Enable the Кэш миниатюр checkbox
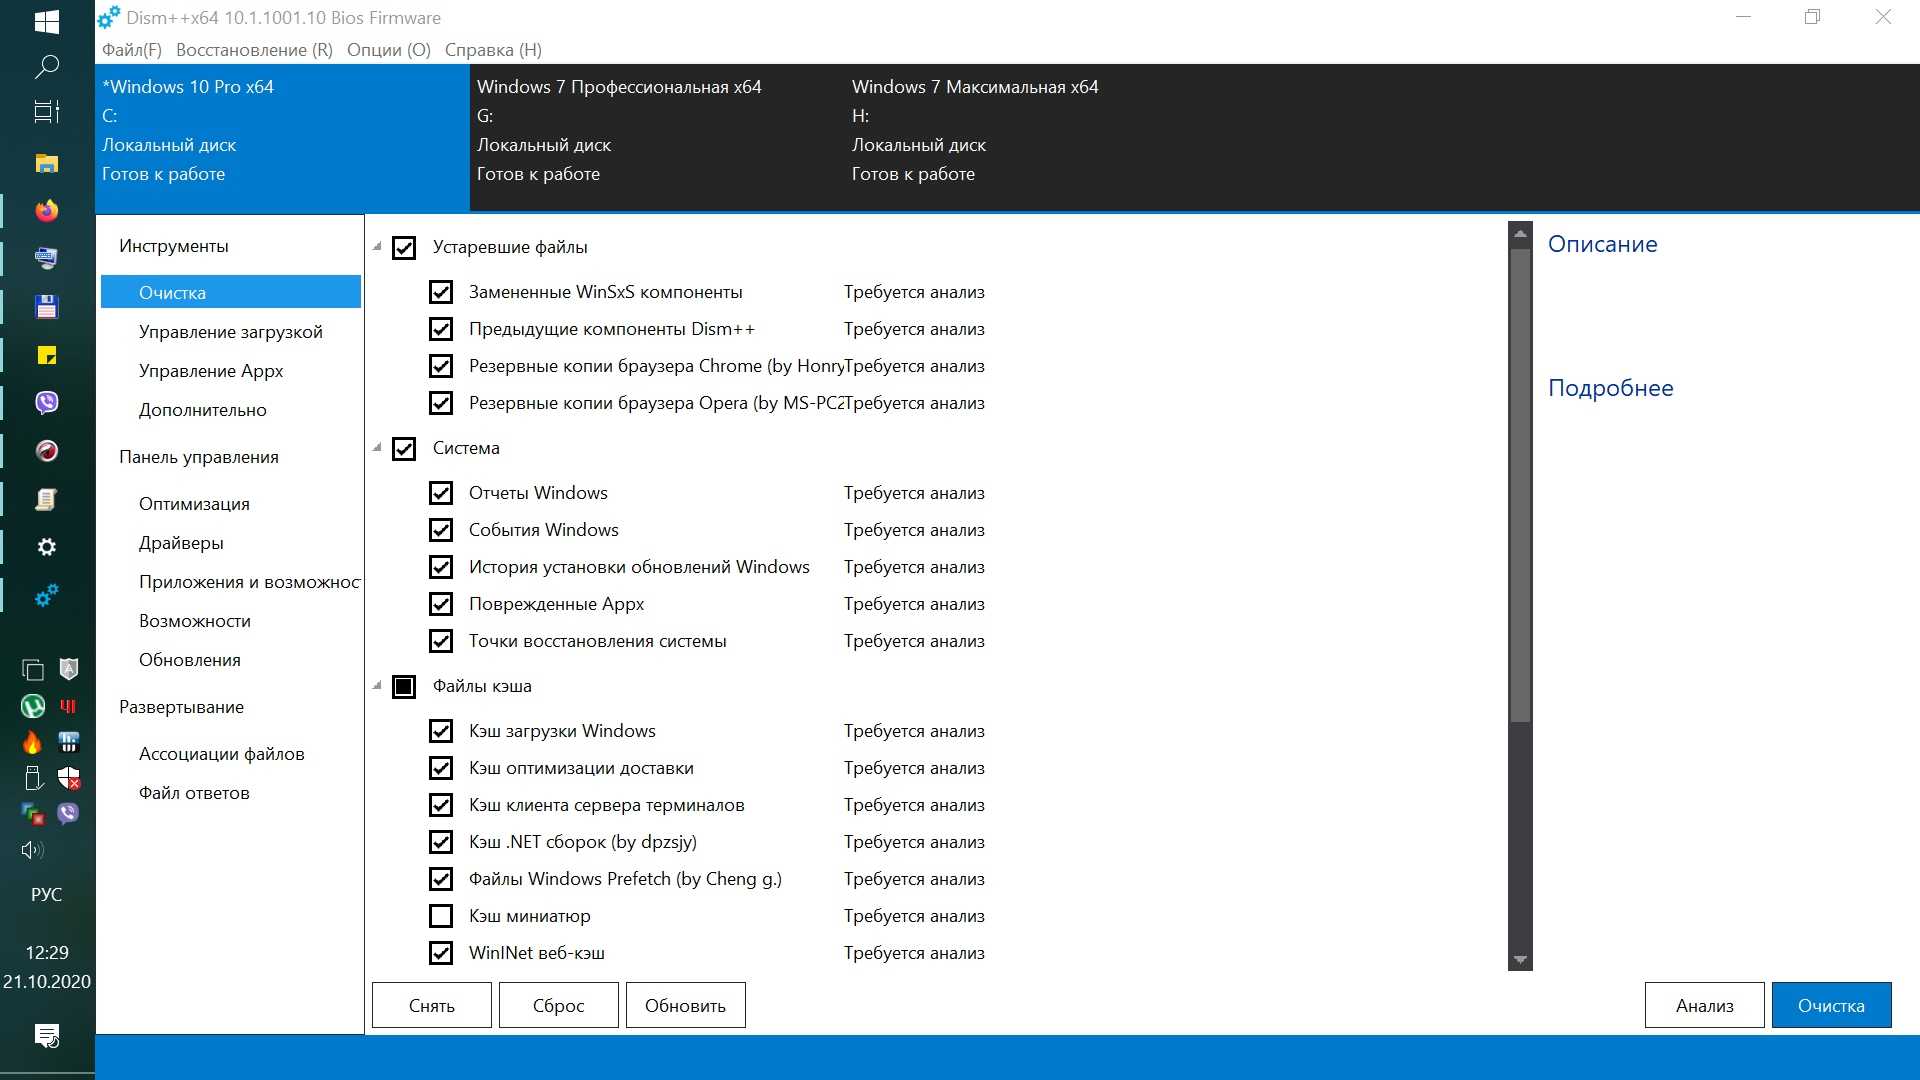Viewport: 1920px width, 1080px height. click(441, 916)
